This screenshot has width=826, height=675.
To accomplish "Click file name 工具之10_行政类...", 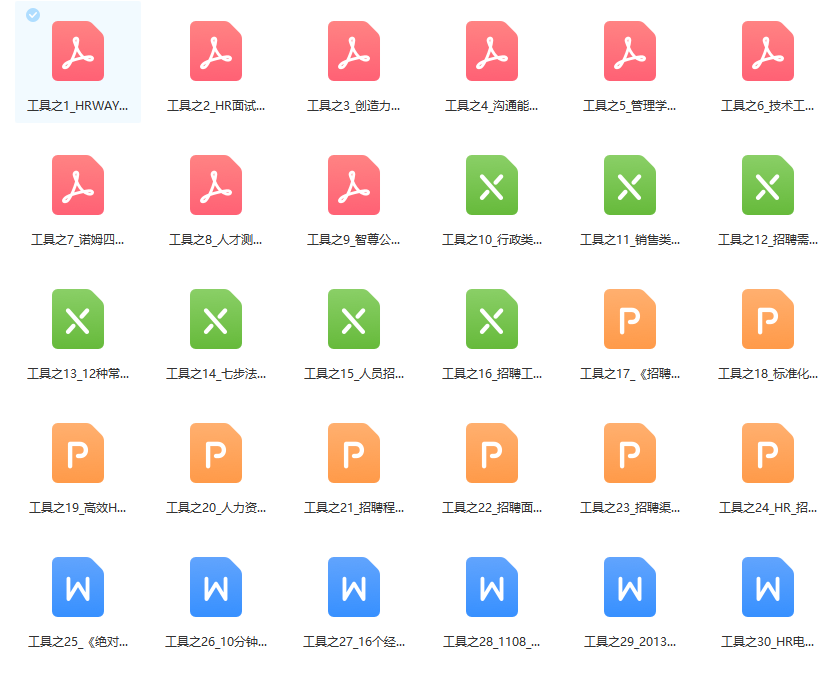I will (x=492, y=240).
